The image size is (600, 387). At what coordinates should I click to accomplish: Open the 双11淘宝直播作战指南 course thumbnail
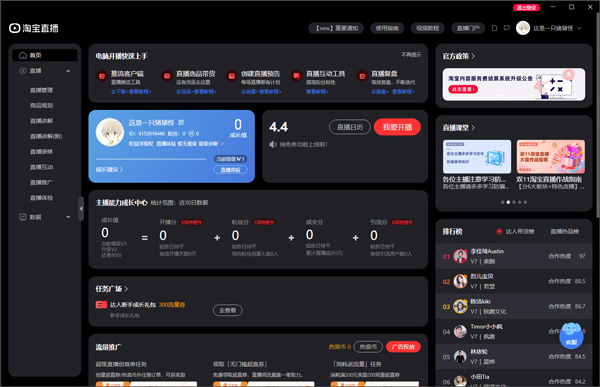click(x=551, y=157)
